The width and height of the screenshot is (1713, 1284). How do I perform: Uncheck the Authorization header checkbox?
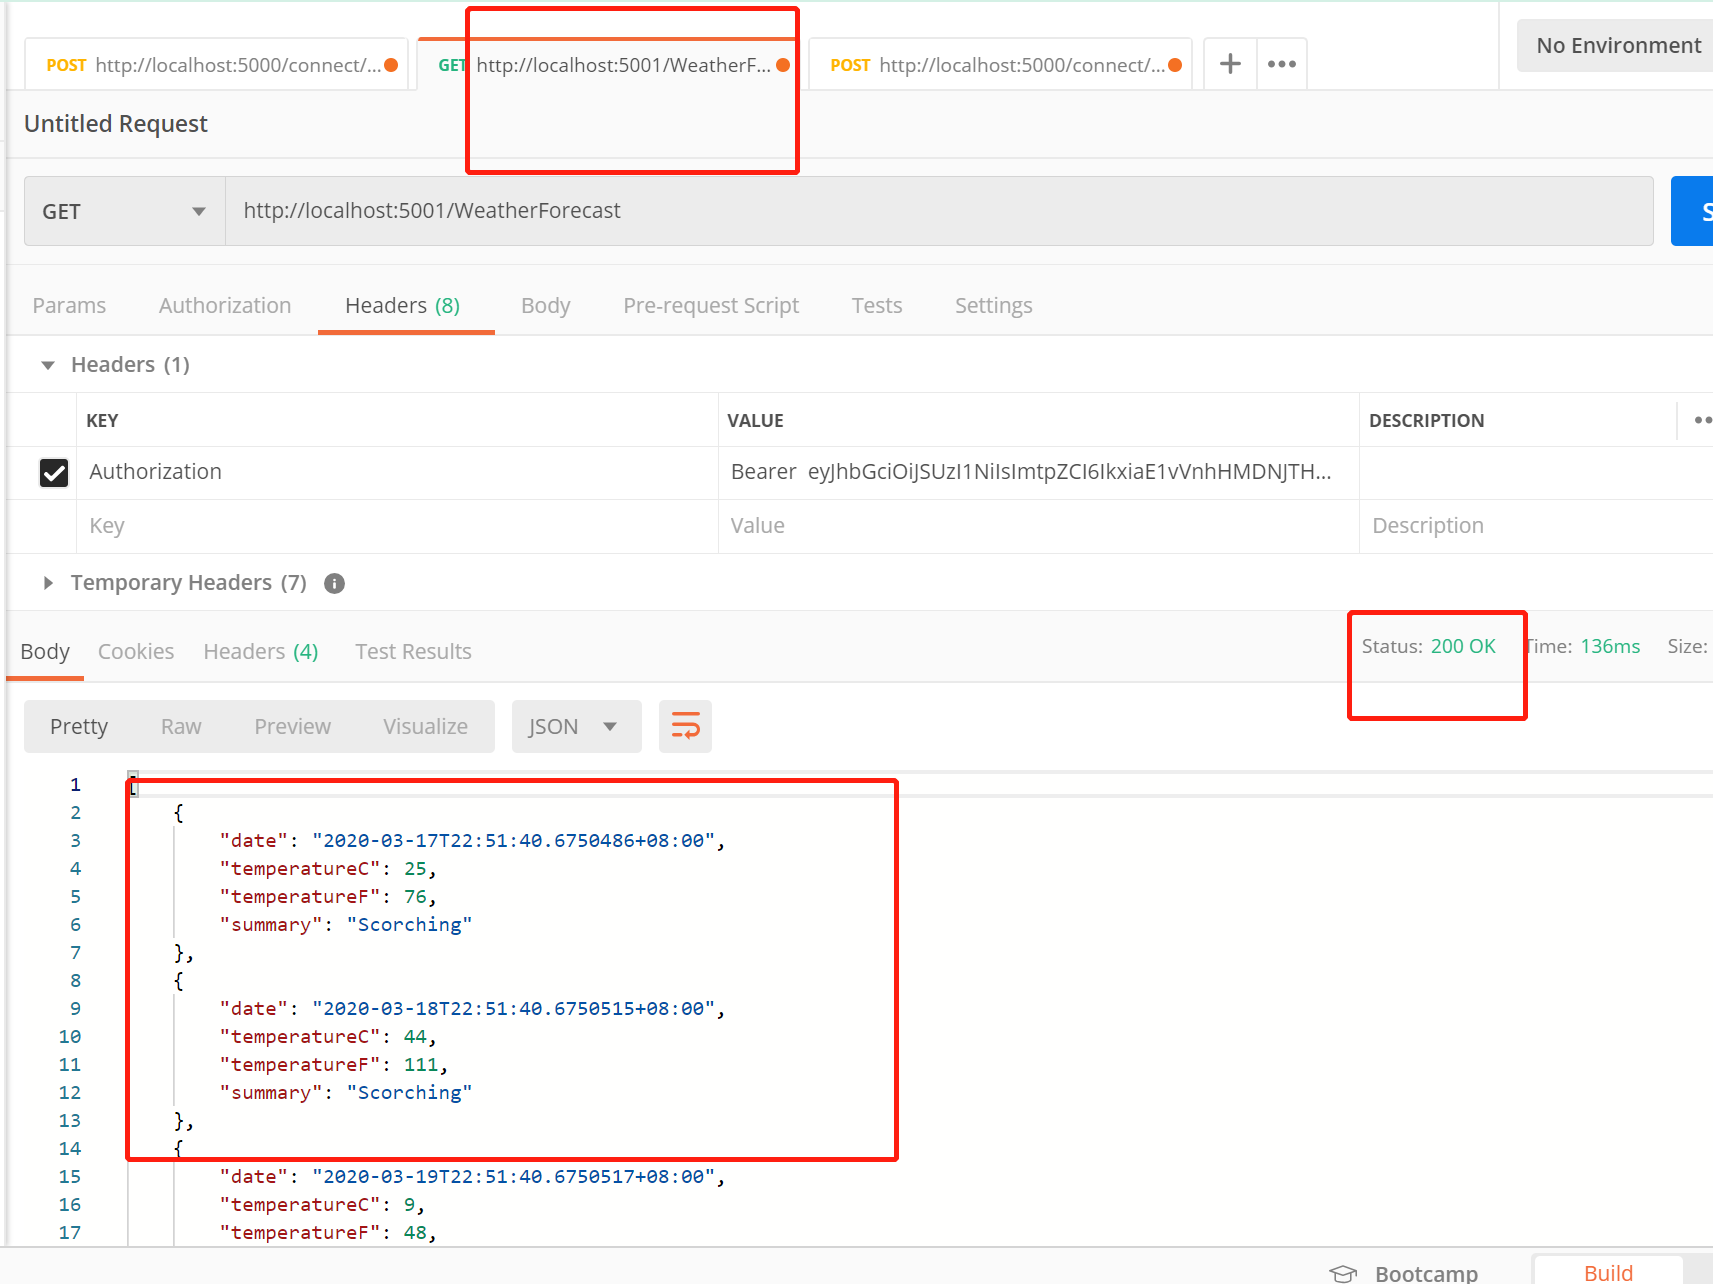(54, 472)
